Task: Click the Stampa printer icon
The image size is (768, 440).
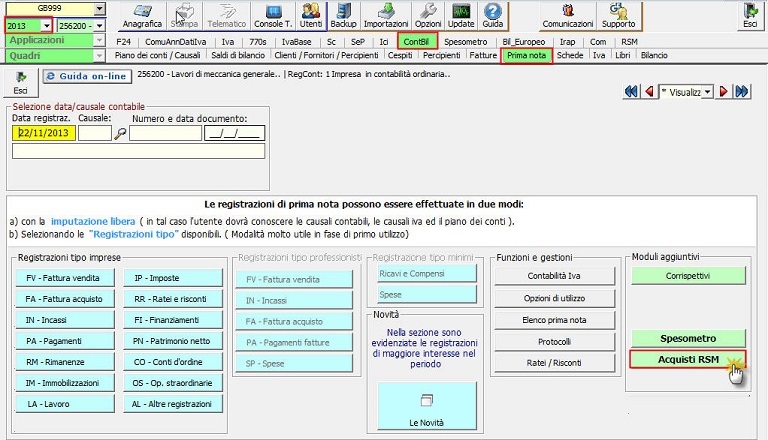Action: coord(184,16)
